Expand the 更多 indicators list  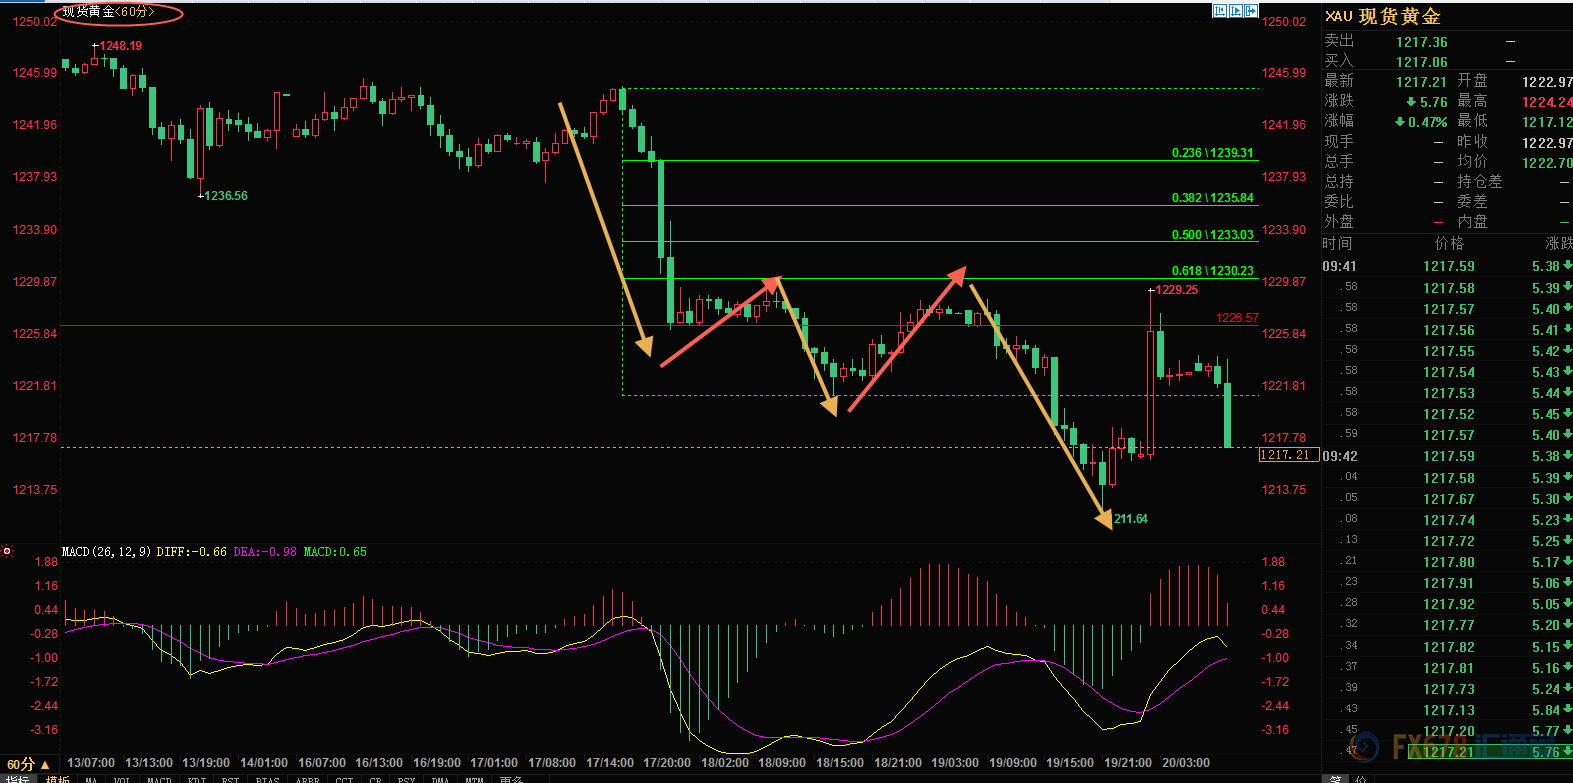511,780
